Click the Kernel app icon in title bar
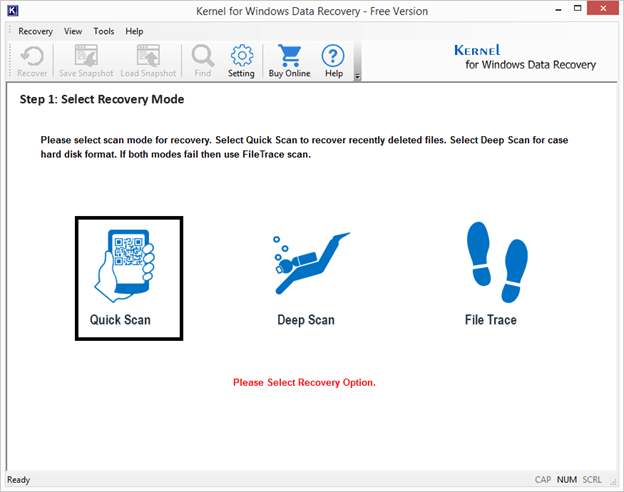624x492 pixels. click(13, 11)
